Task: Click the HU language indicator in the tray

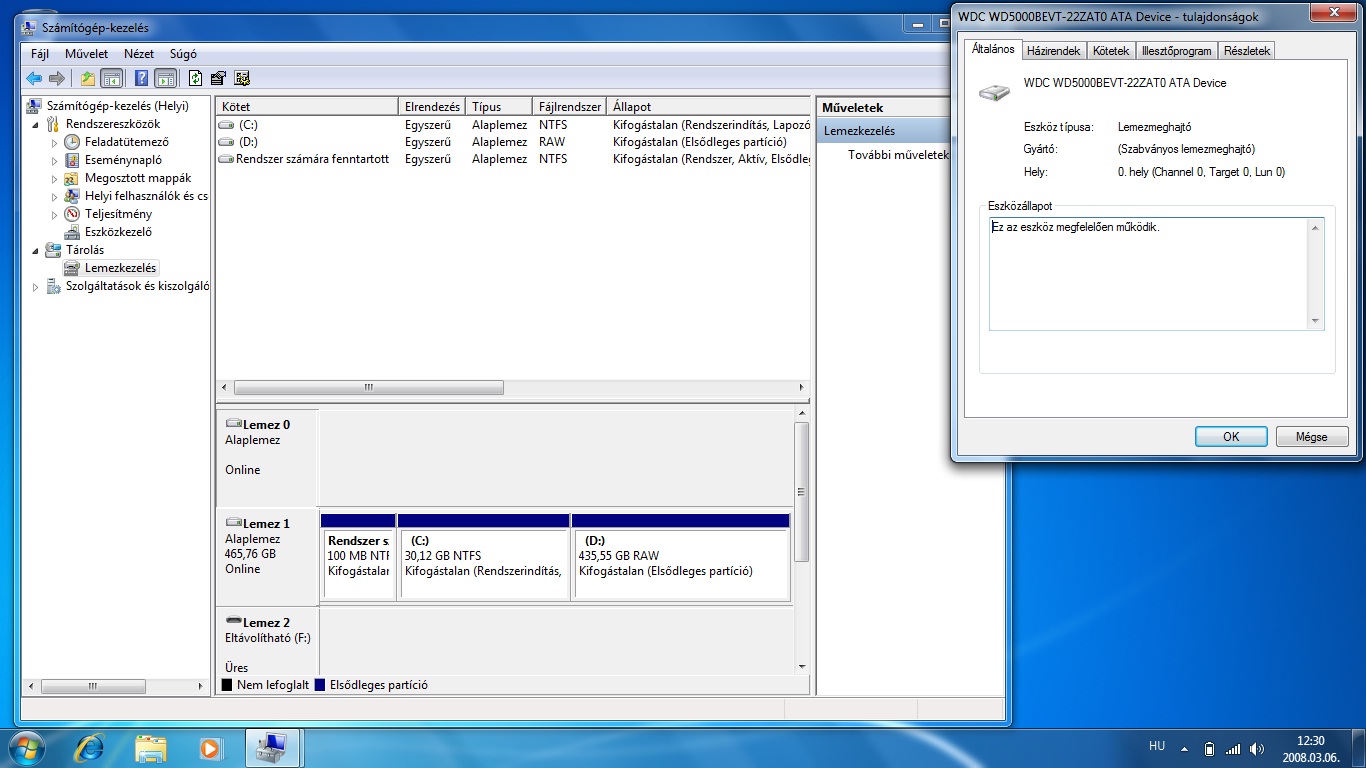Action: pyautogui.click(x=1157, y=747)
